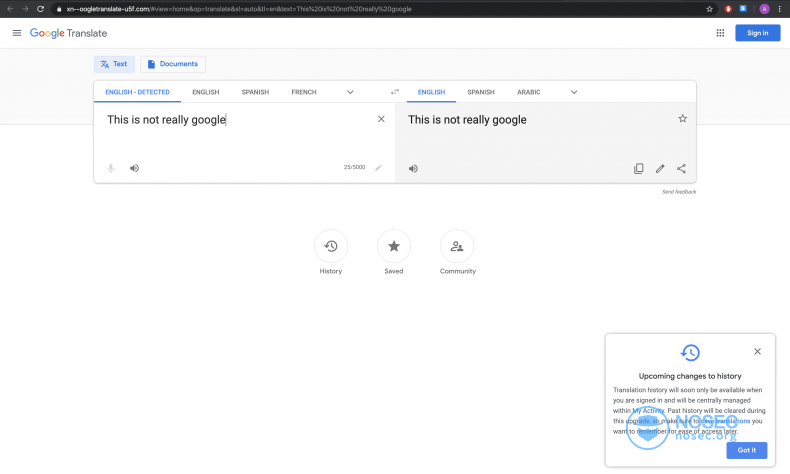Click the red browser extension icon
This screenshot has height=474, width=790.
728,9
